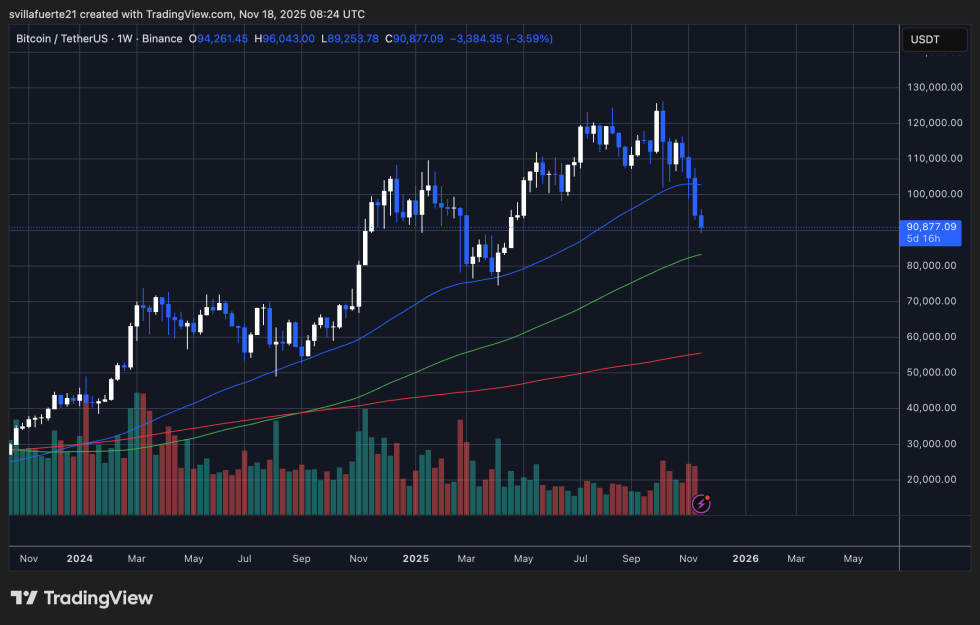Click the blue current price label 90,877.09
Image resolution: width=980 pixels, height=625 pixels.
coord(932,227)
